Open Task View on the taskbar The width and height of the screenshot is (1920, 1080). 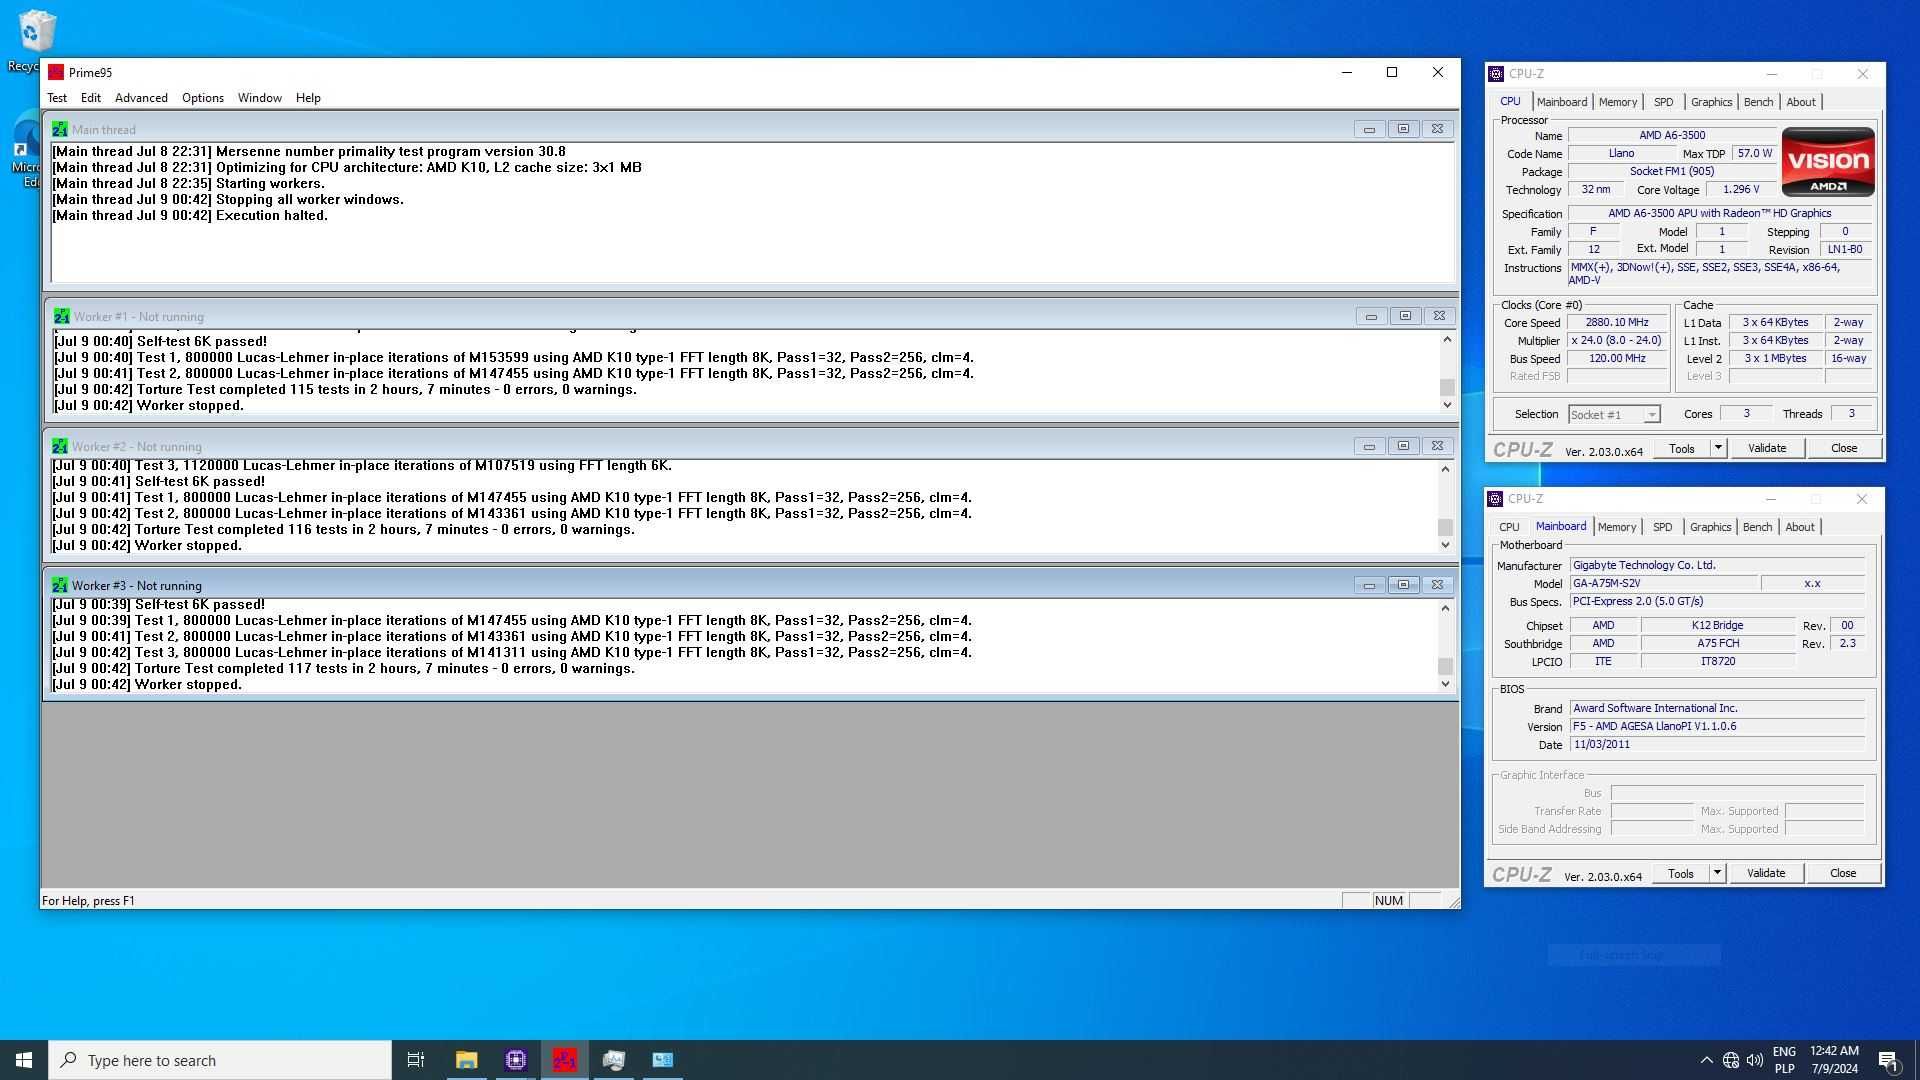(x=416, y=1060)
